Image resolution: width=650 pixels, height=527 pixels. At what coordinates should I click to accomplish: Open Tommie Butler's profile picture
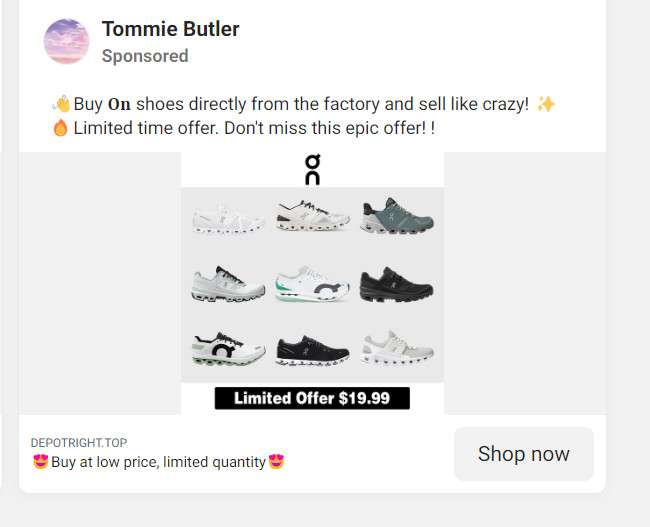(x=66, y=41)
